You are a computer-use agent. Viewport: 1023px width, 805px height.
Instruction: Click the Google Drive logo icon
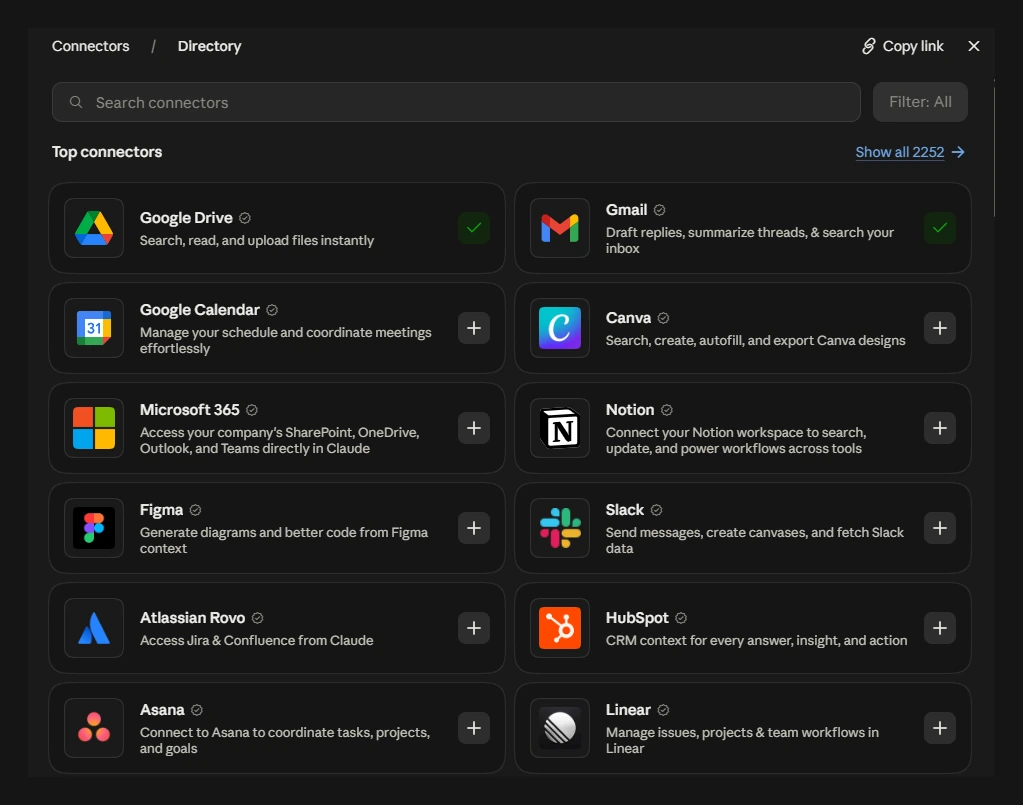[x=94, y=228]
